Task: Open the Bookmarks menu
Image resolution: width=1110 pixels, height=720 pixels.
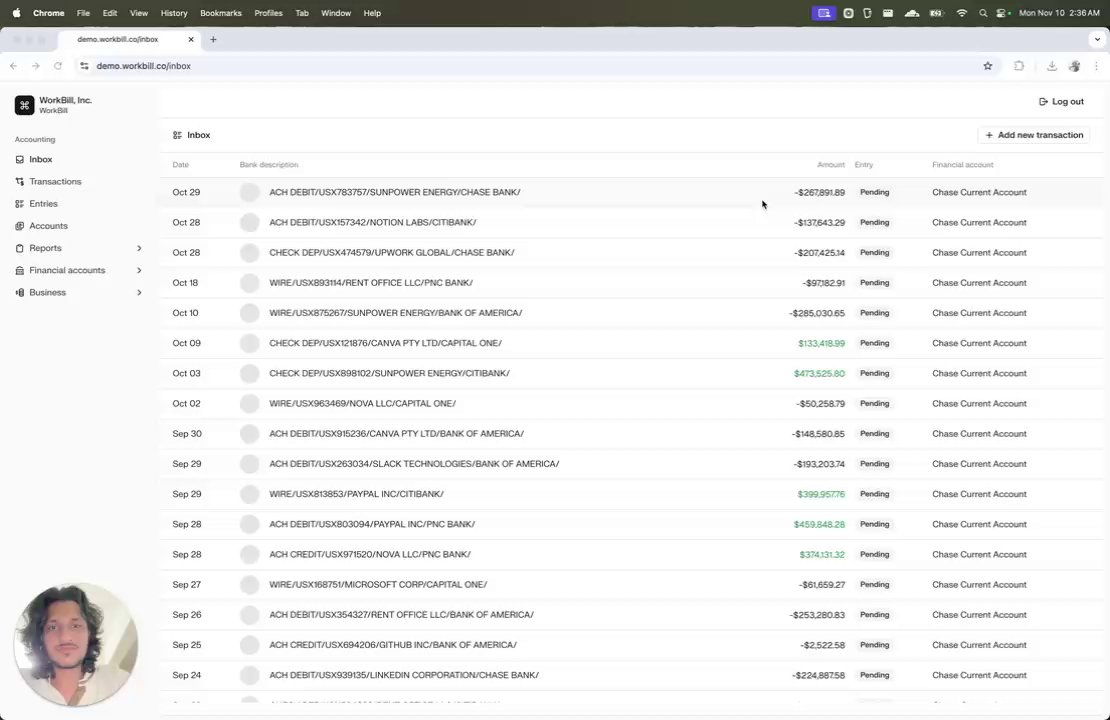Action: click(x=221, y=13)
